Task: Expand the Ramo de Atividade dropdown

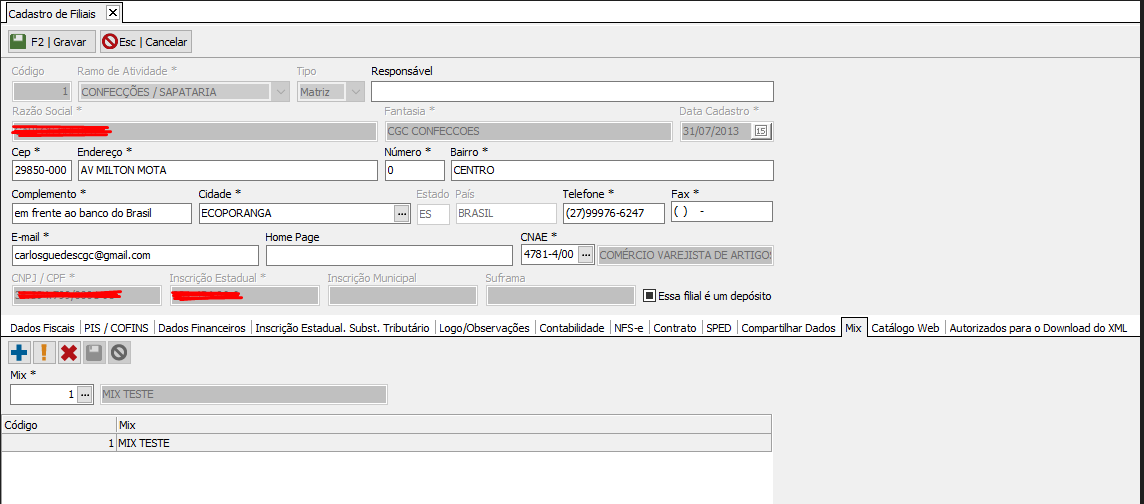Action: tap(280, 91)
